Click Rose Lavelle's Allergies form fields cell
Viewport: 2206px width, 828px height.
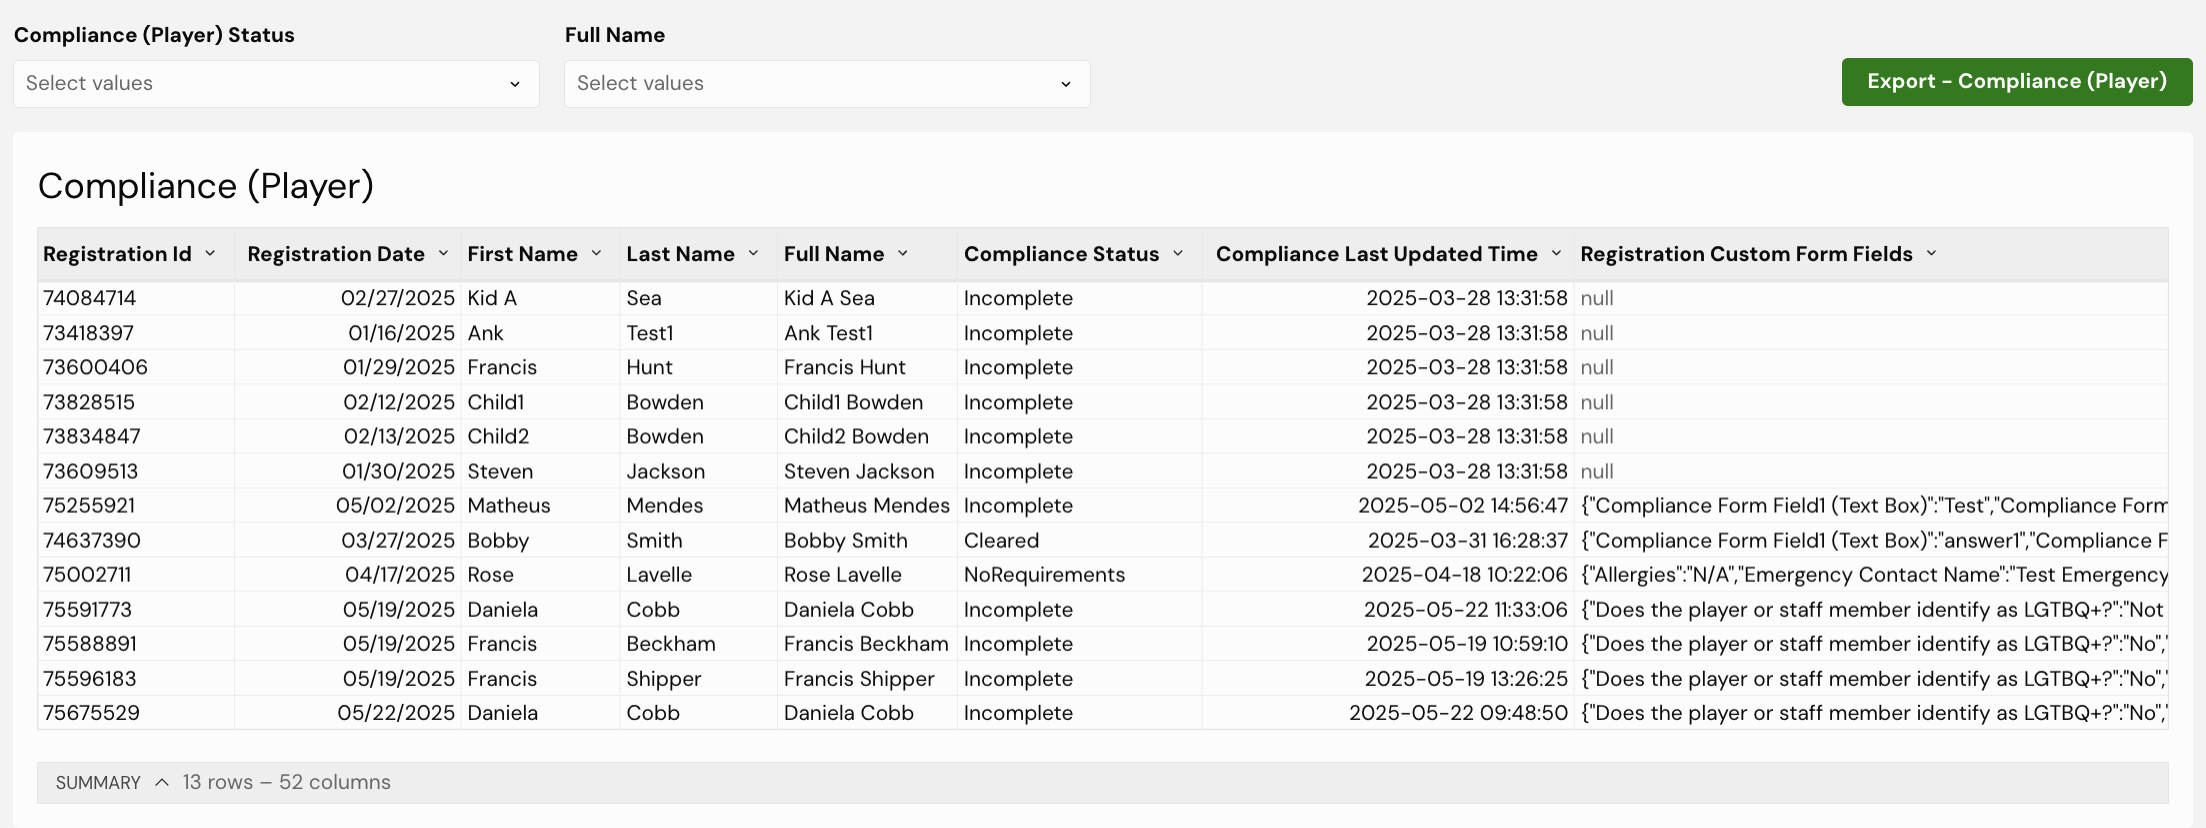pos(1873,575)
